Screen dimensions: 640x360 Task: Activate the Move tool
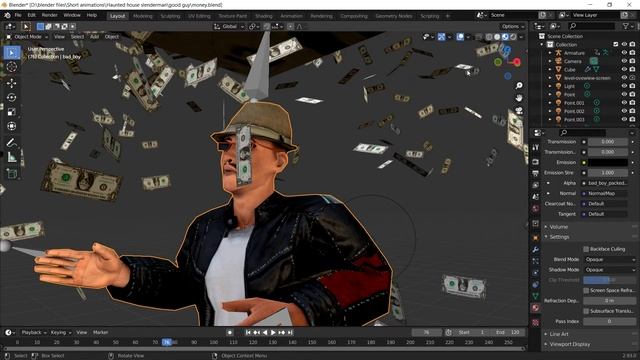click(x=11, y=83)
